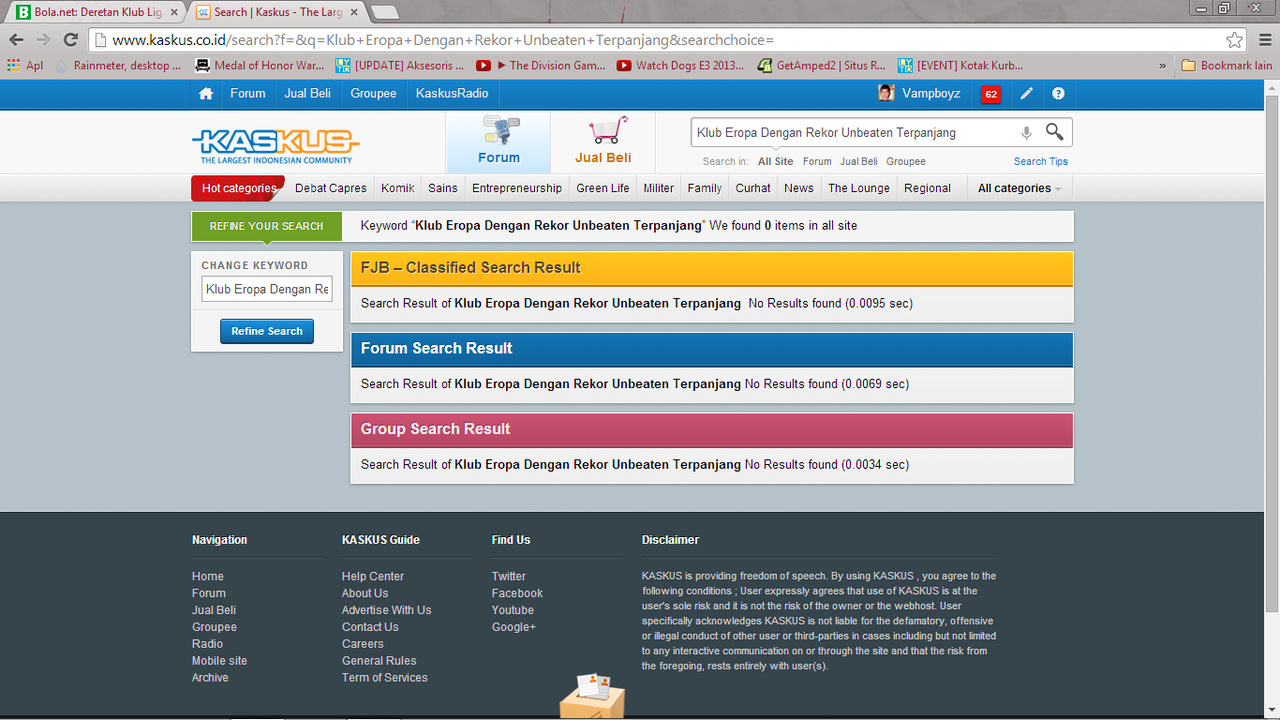Click the Refine Search button
The width and height of the screenshot is (1280, 720).
point(267,331)
